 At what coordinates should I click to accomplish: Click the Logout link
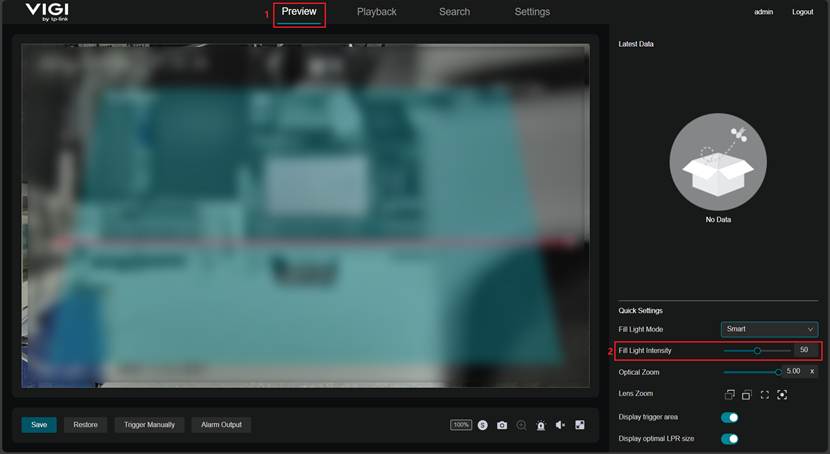[802, 12]
